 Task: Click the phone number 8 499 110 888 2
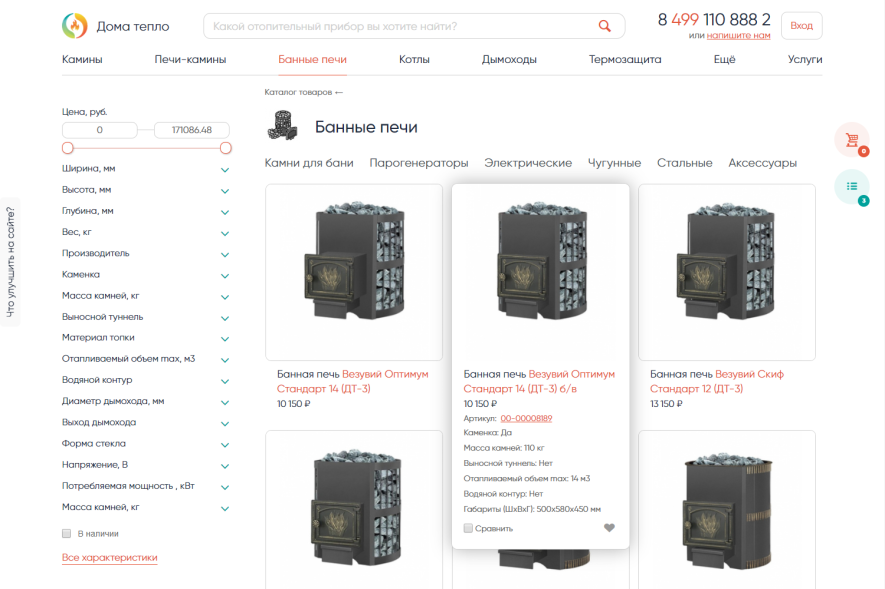click(714, 20)
